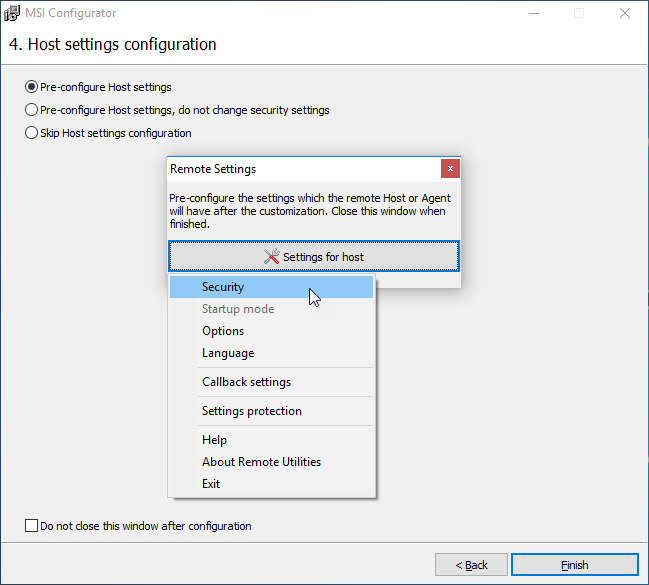The image size is (649, 585).
Task: Click the MSI Configurator app icon
Action: click(x=12, y=13)
